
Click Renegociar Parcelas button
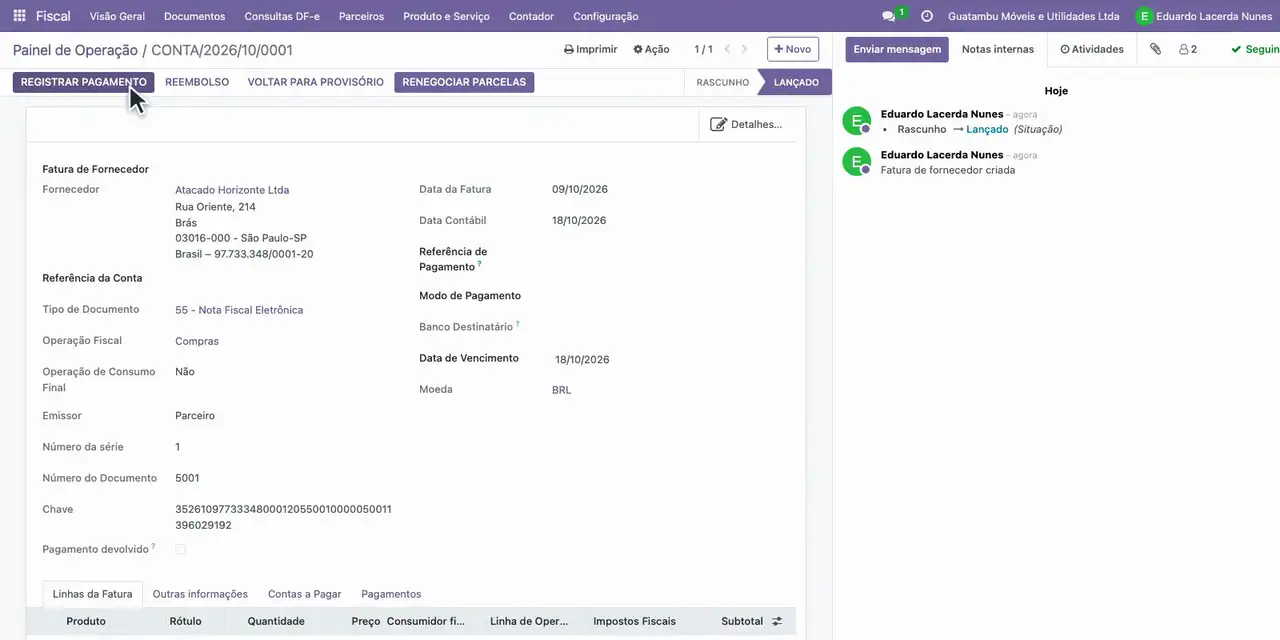click(x=464, y=82)
